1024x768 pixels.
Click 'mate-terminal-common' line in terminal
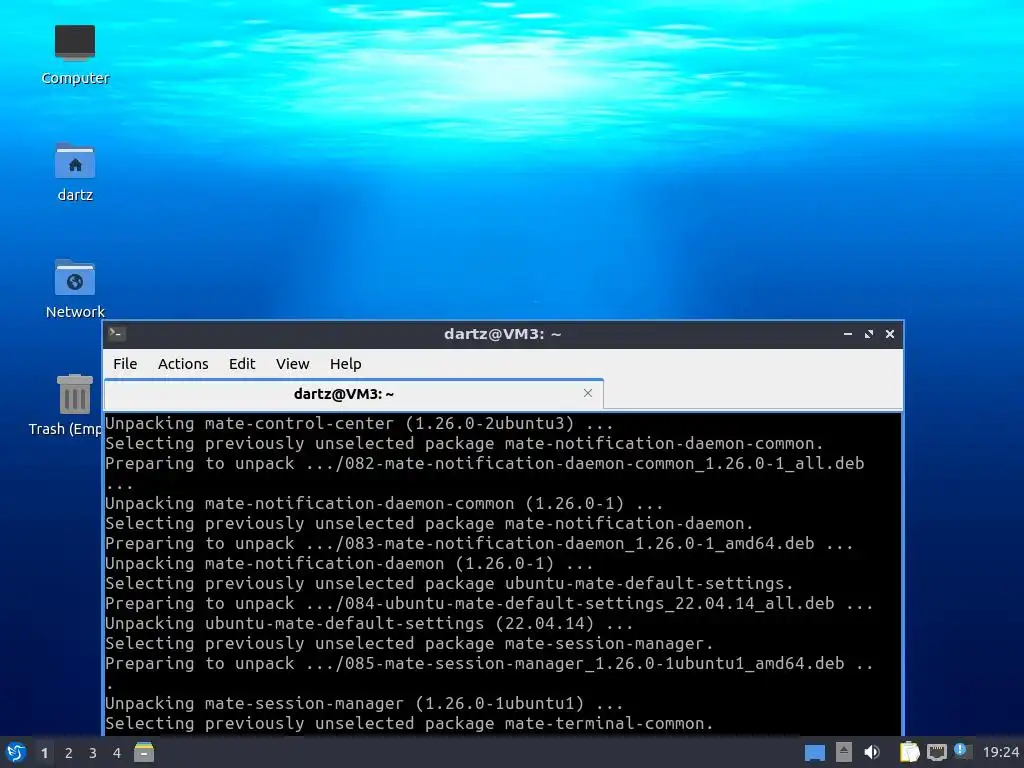point(409,724)
